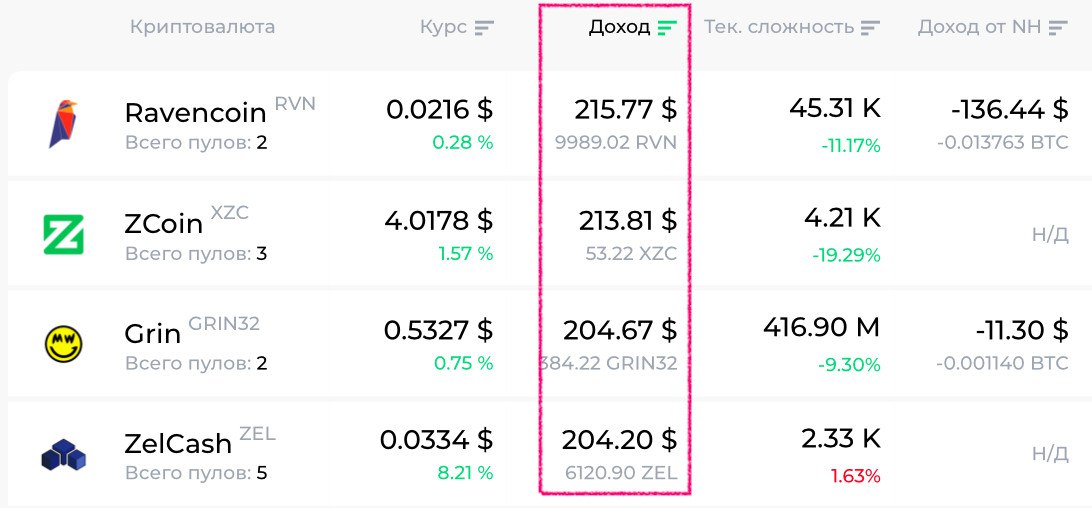Sort by Доход от NH header
Image resolution: width=1092 pixels, height=508 pixels.
pyautogui.click(x=979, y=27)
